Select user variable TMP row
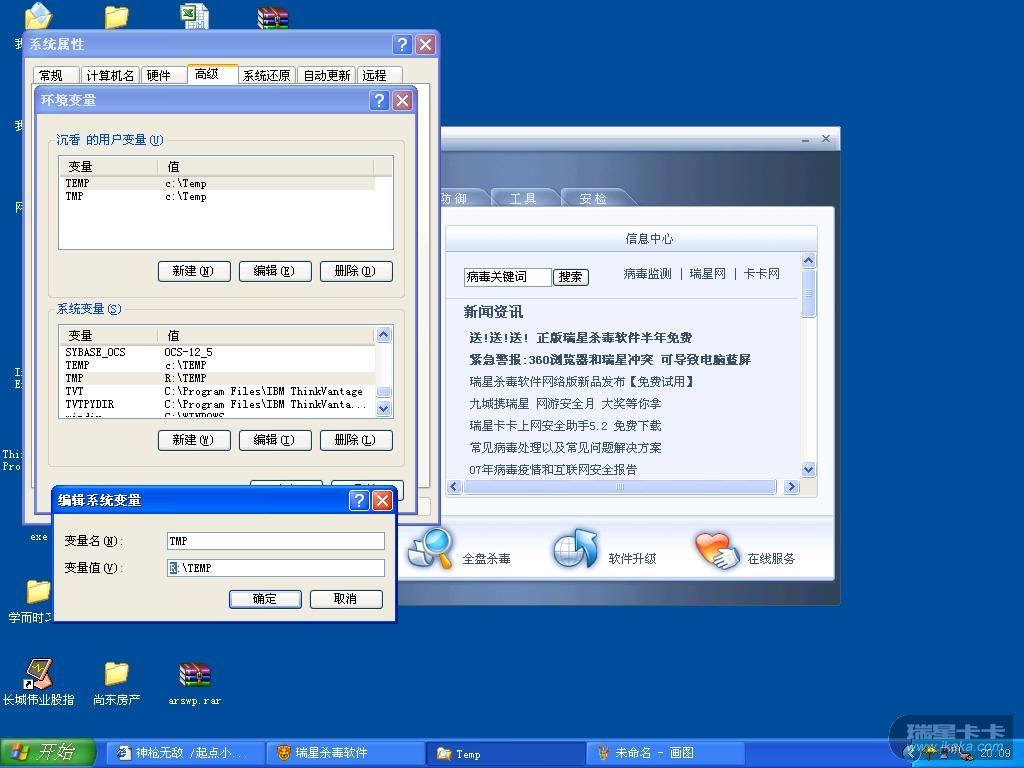 [x=218, y=197]
